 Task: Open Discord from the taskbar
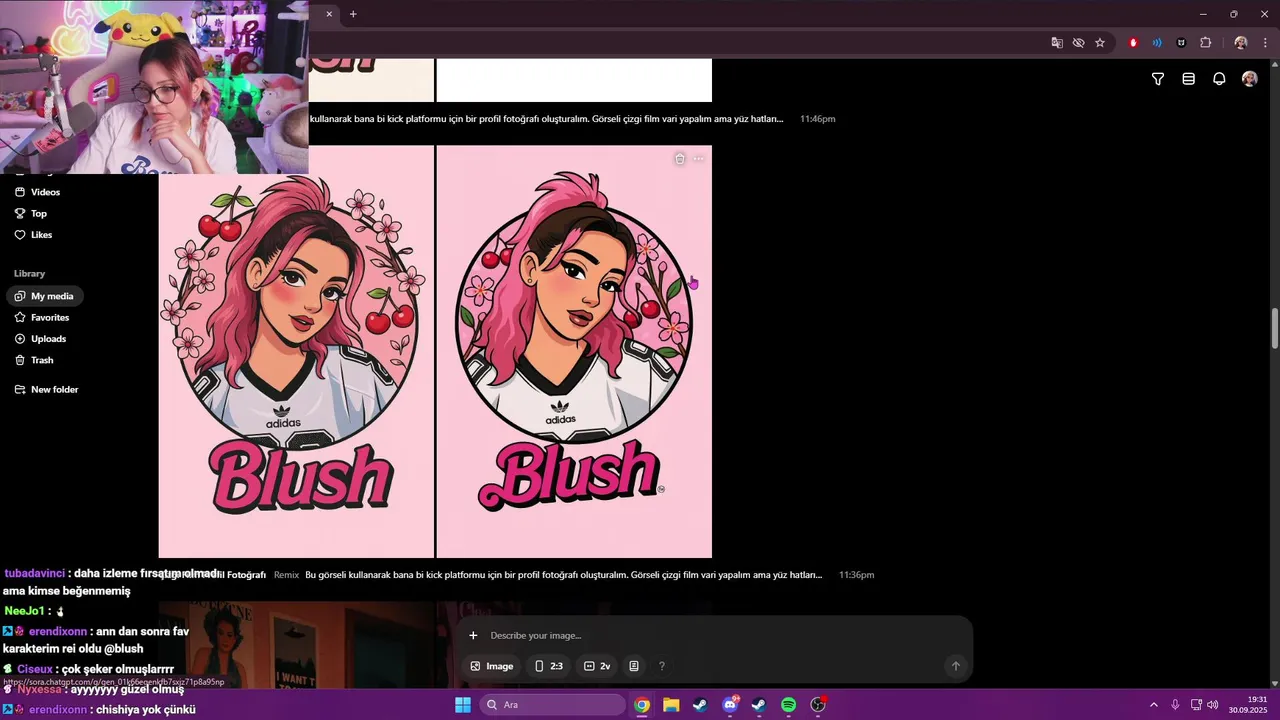(730, 705)
